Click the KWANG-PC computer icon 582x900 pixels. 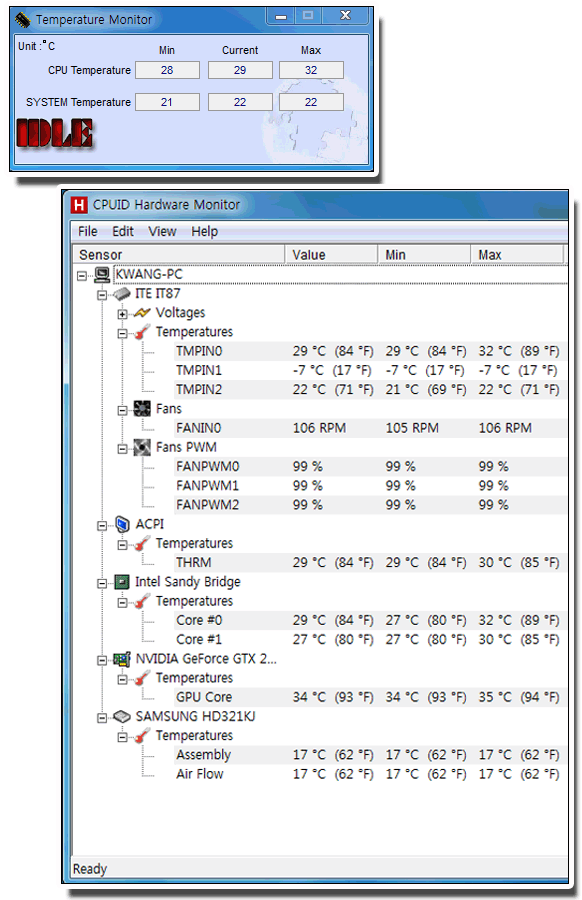pos(102,275)
